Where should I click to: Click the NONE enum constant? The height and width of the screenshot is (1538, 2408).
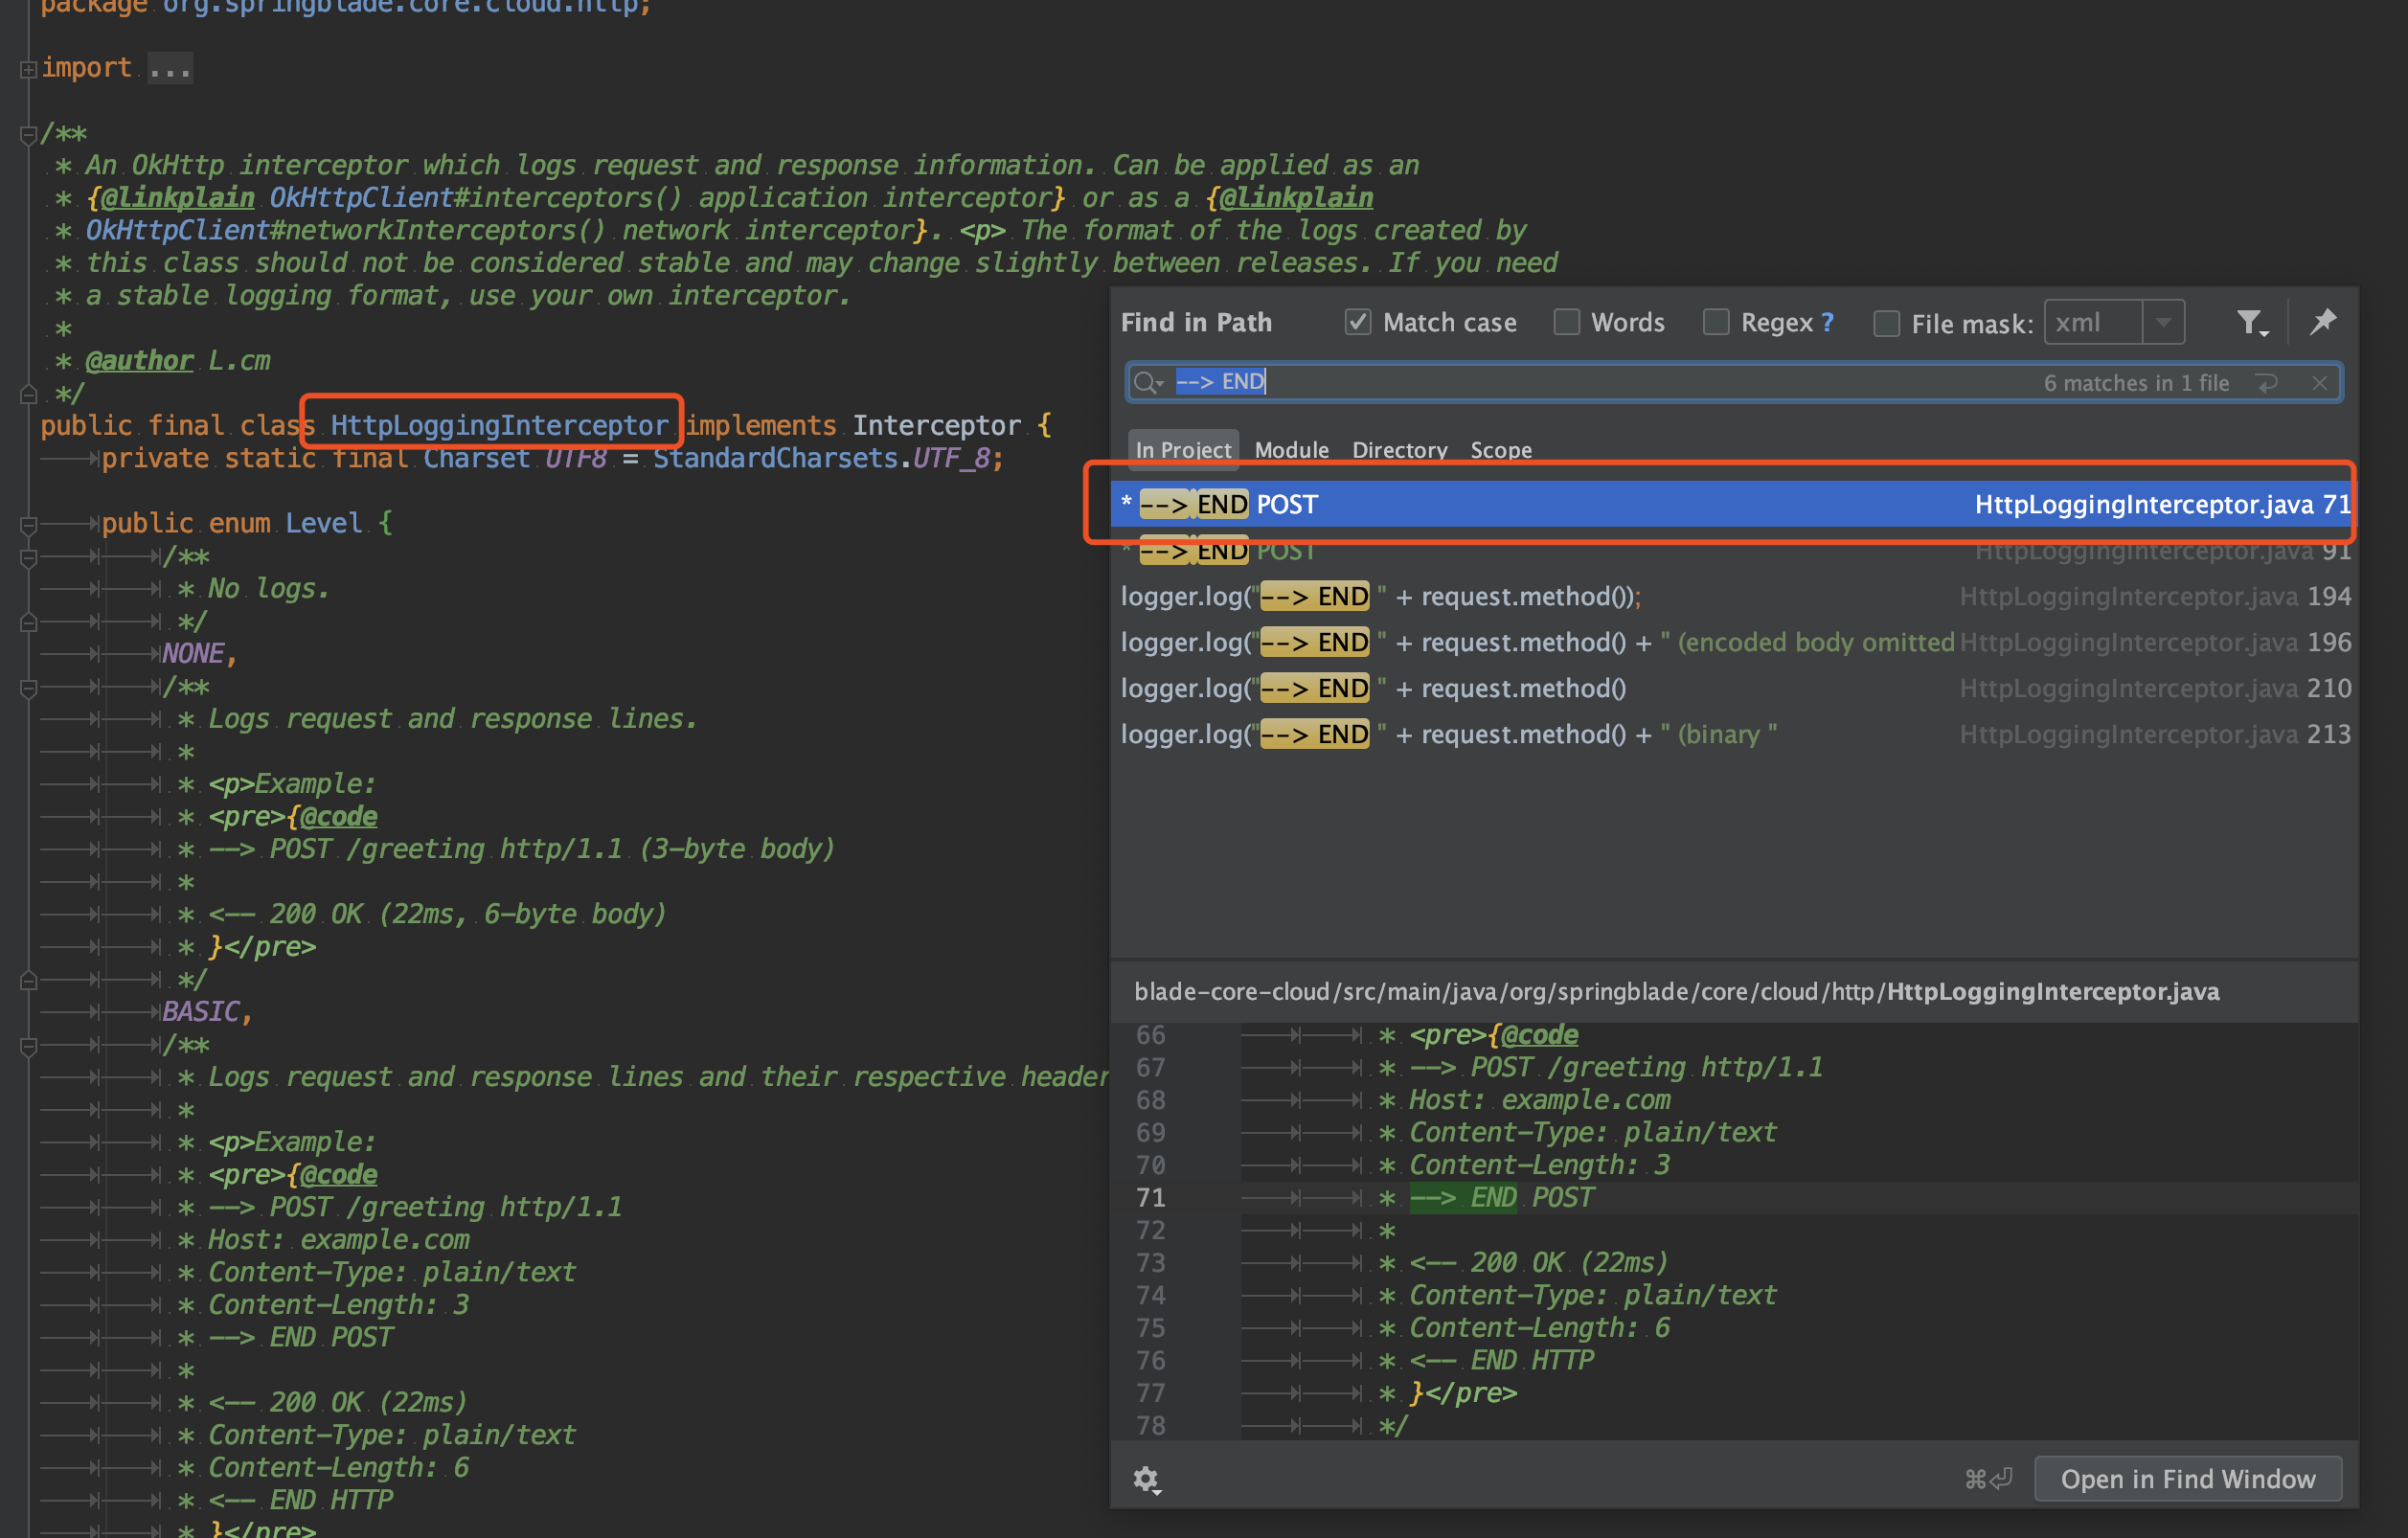193,654
